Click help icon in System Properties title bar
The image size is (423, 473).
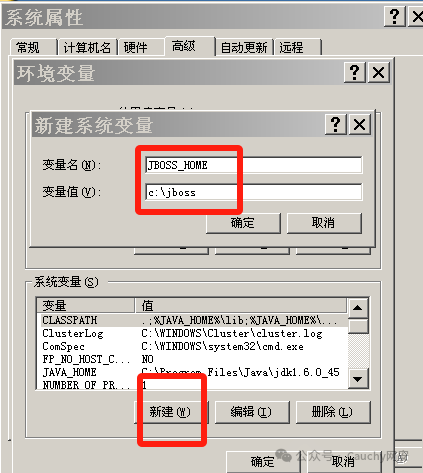coord(395,16)
